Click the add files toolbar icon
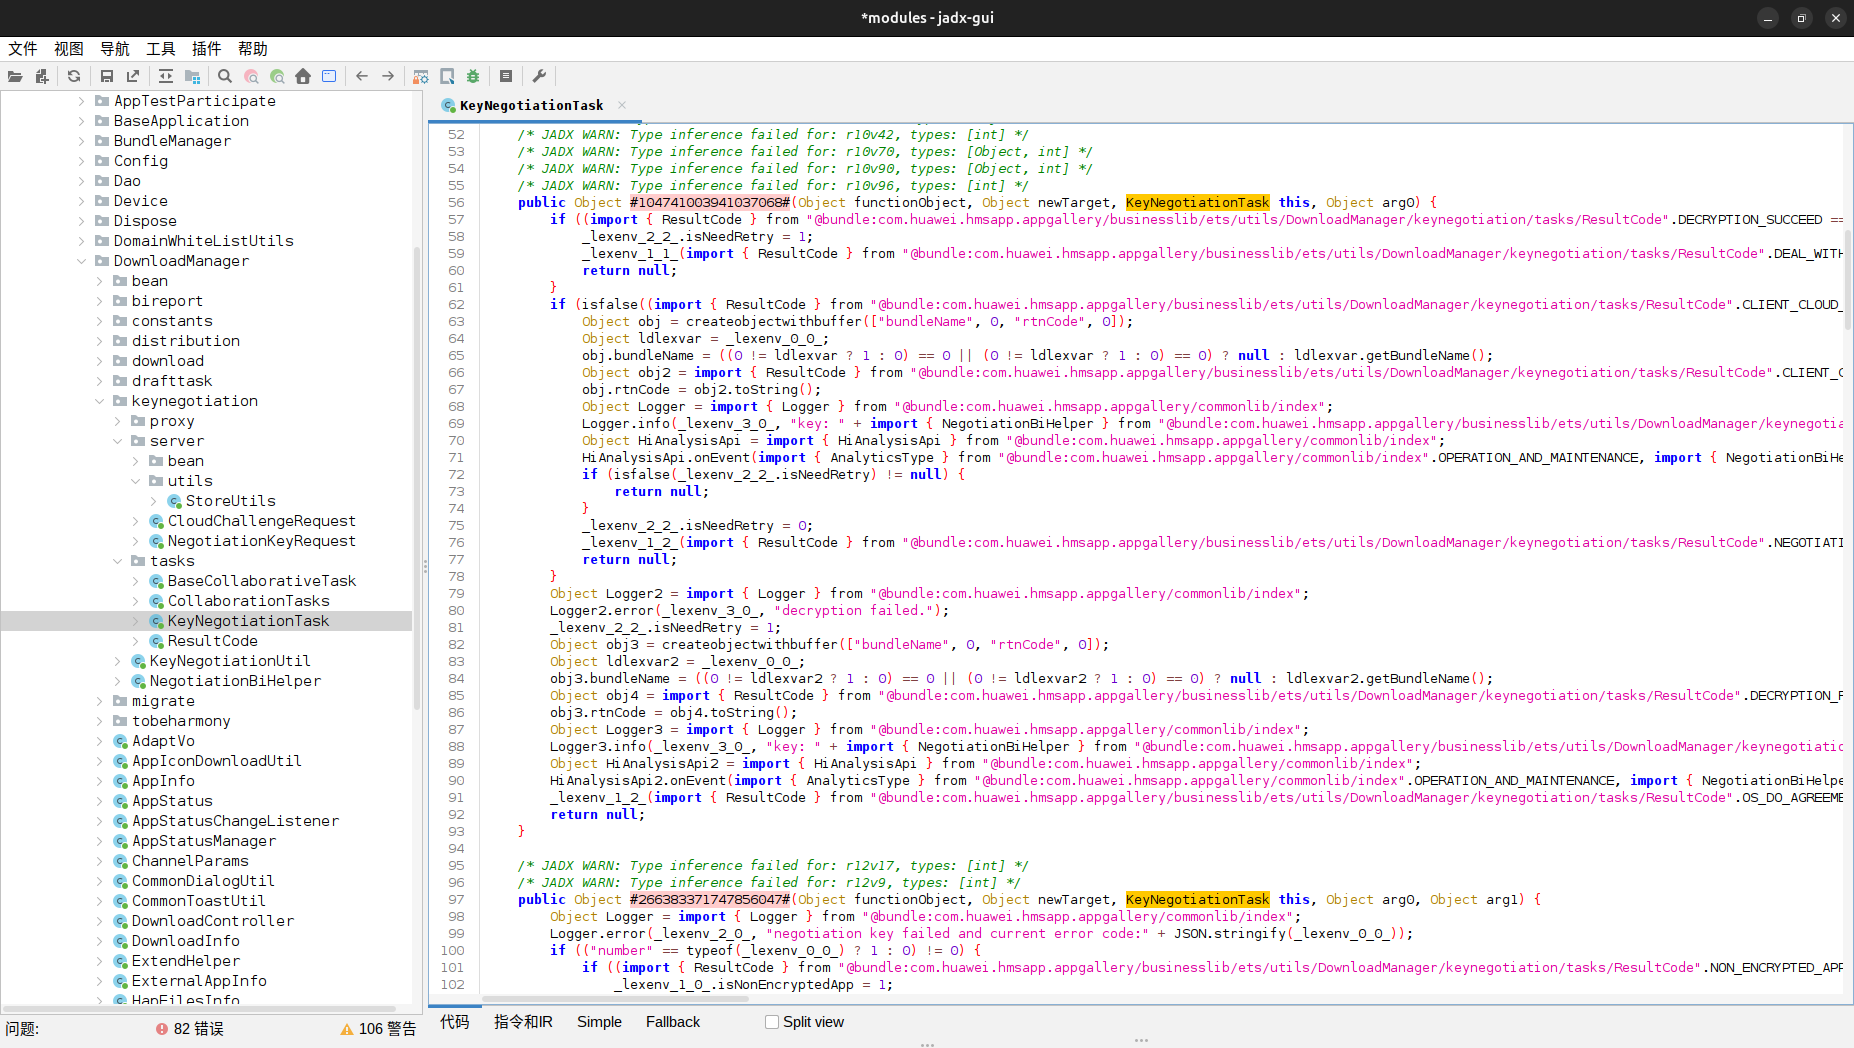Image resolution: width=1854 pixels, height=1048 pixels. coord(41,76)
